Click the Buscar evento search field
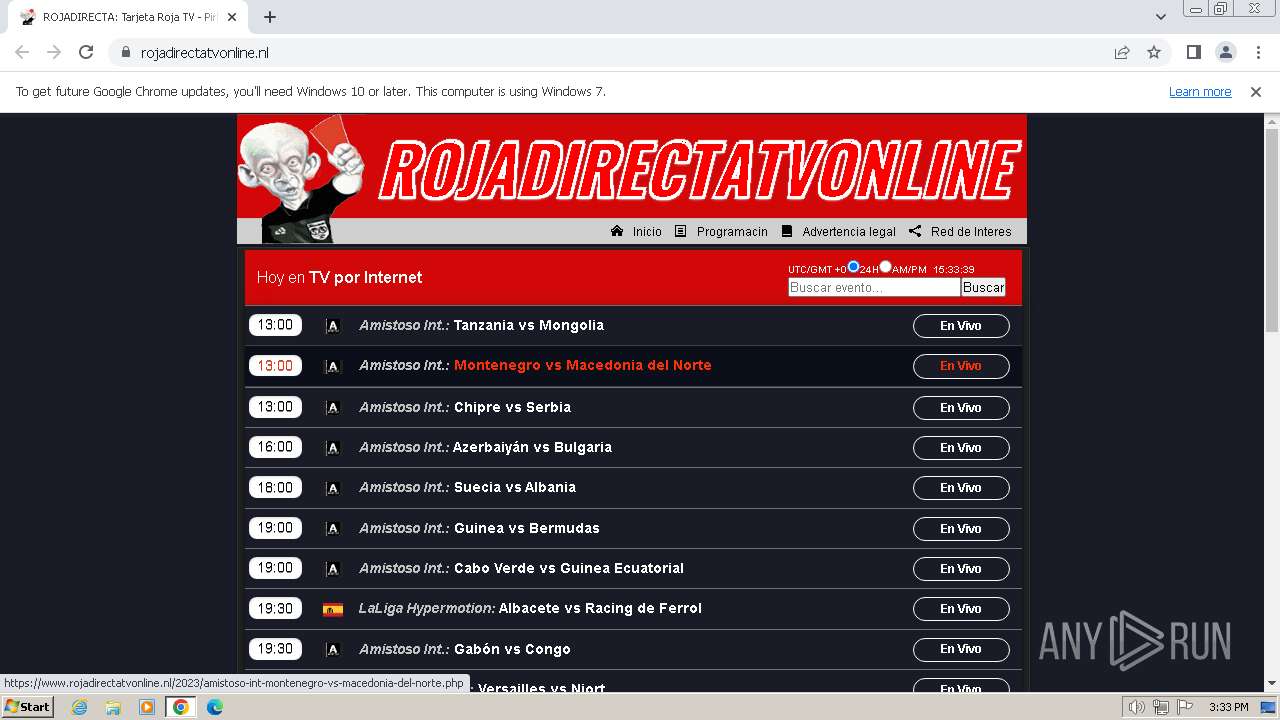1280x720 pixels. pyautogui.click(x=874, y=287)
